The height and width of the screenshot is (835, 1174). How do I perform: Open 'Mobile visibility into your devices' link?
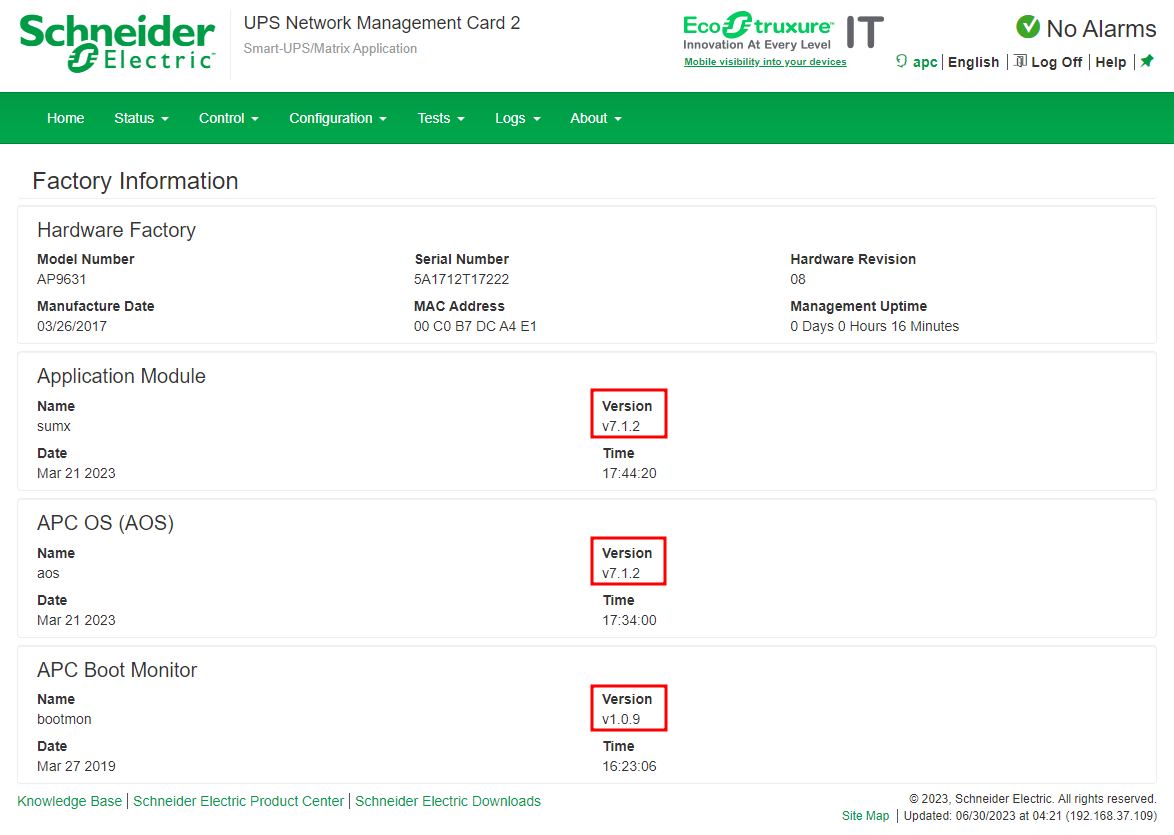point(765,62)
